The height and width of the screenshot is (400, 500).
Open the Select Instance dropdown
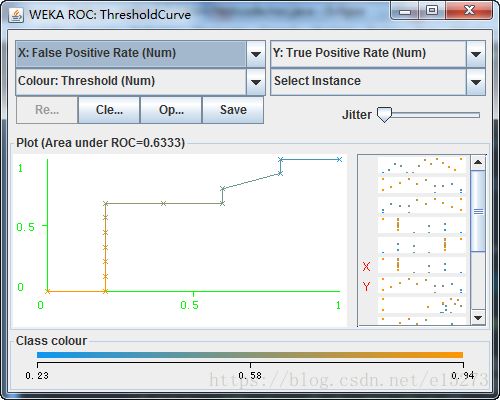point(378,82)
